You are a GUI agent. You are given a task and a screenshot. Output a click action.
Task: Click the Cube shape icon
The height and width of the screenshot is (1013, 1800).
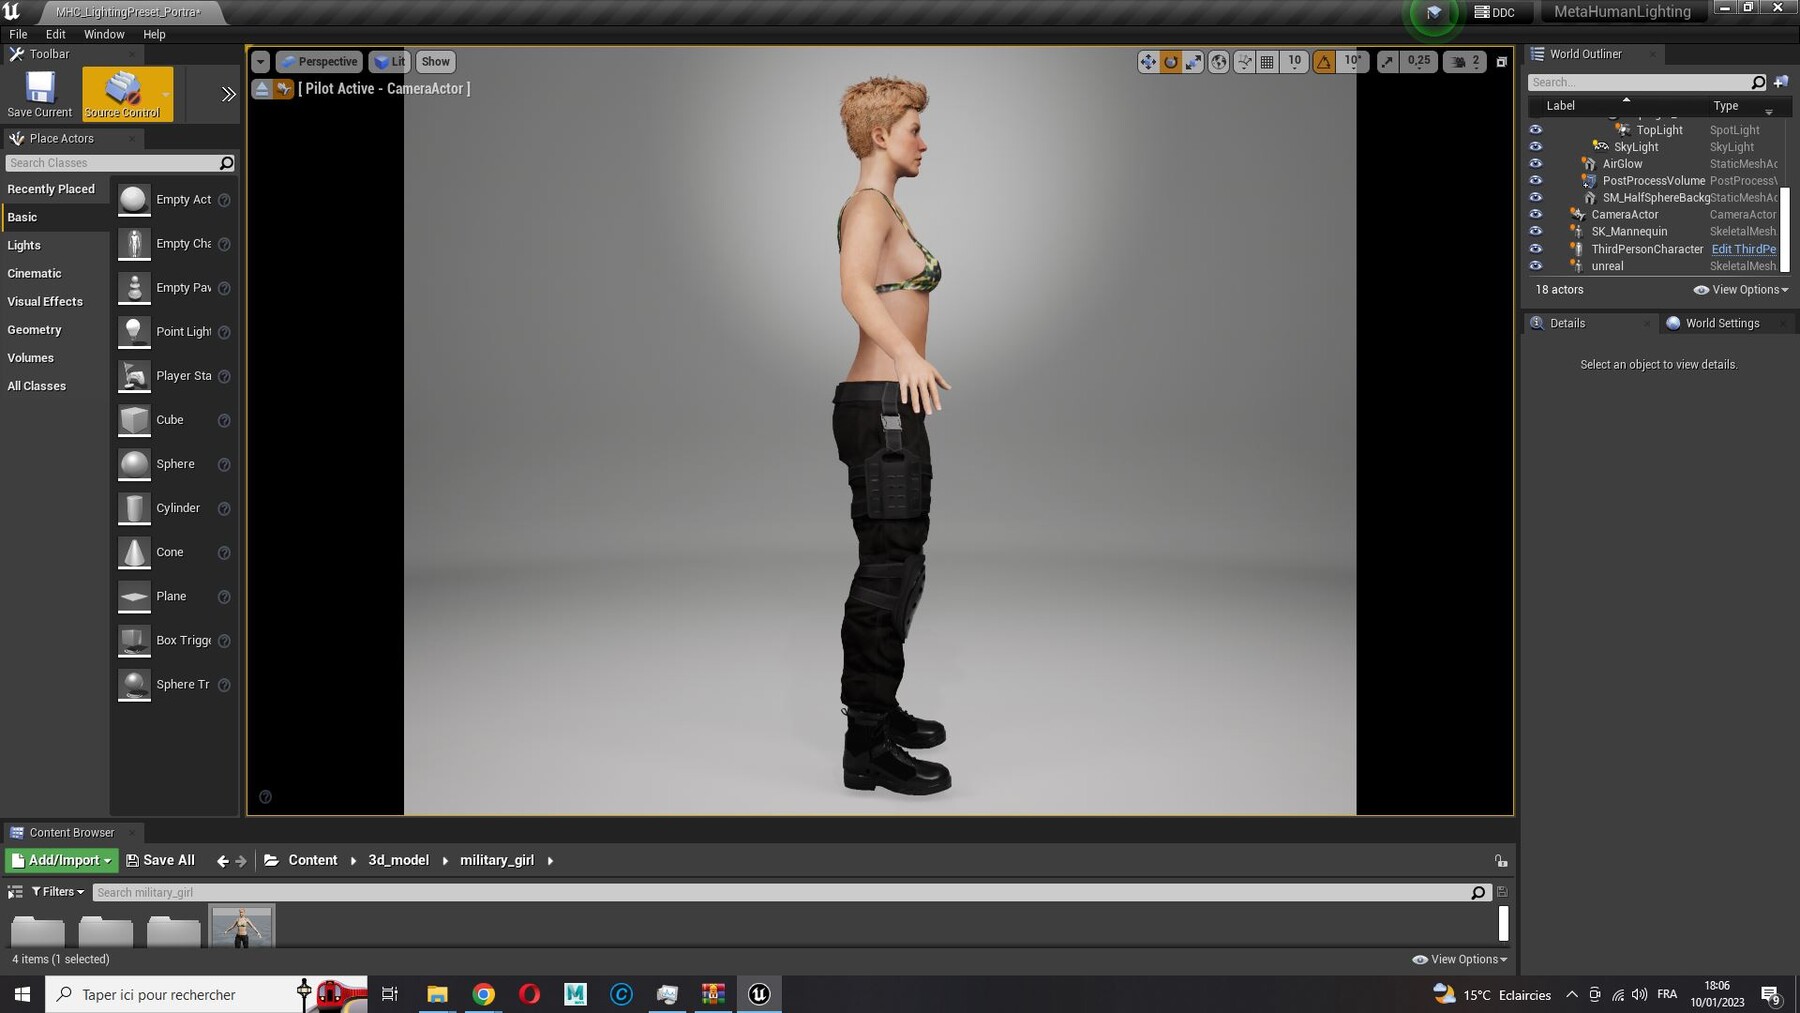(x=134, y=420)
